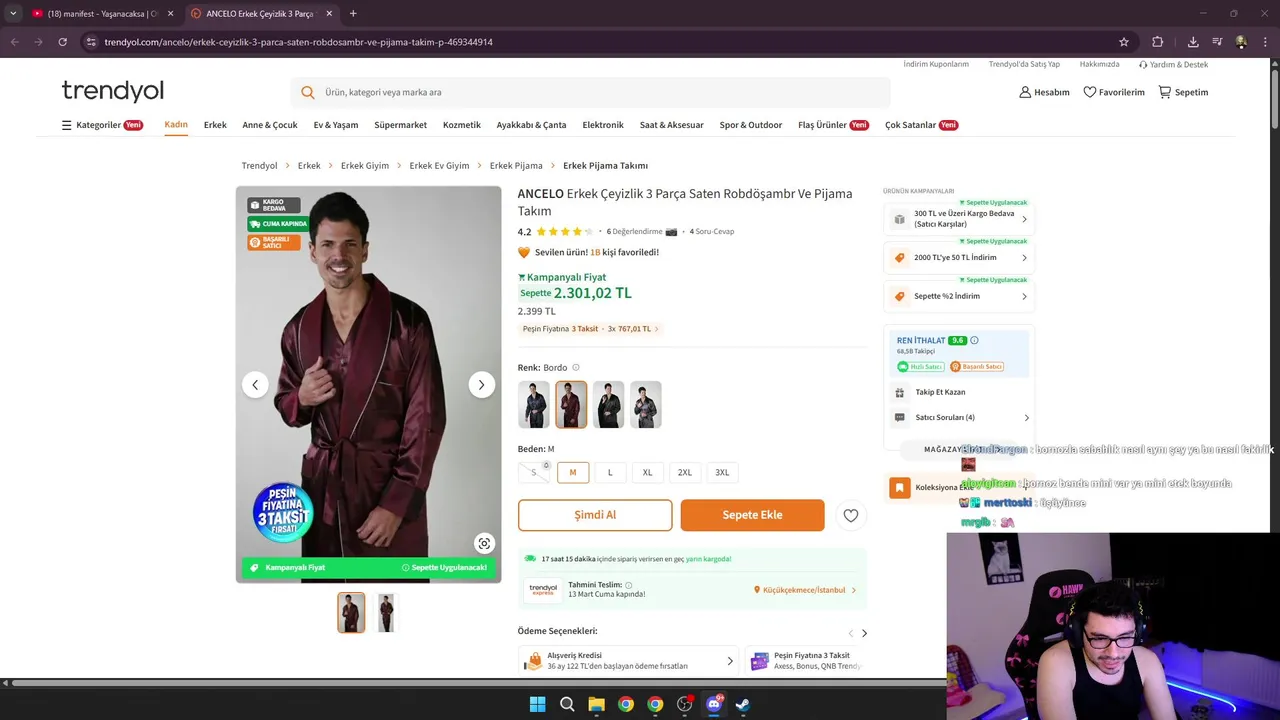The image size is (1280, 720).
Task: Show next product image arrow
Action: 481,385
